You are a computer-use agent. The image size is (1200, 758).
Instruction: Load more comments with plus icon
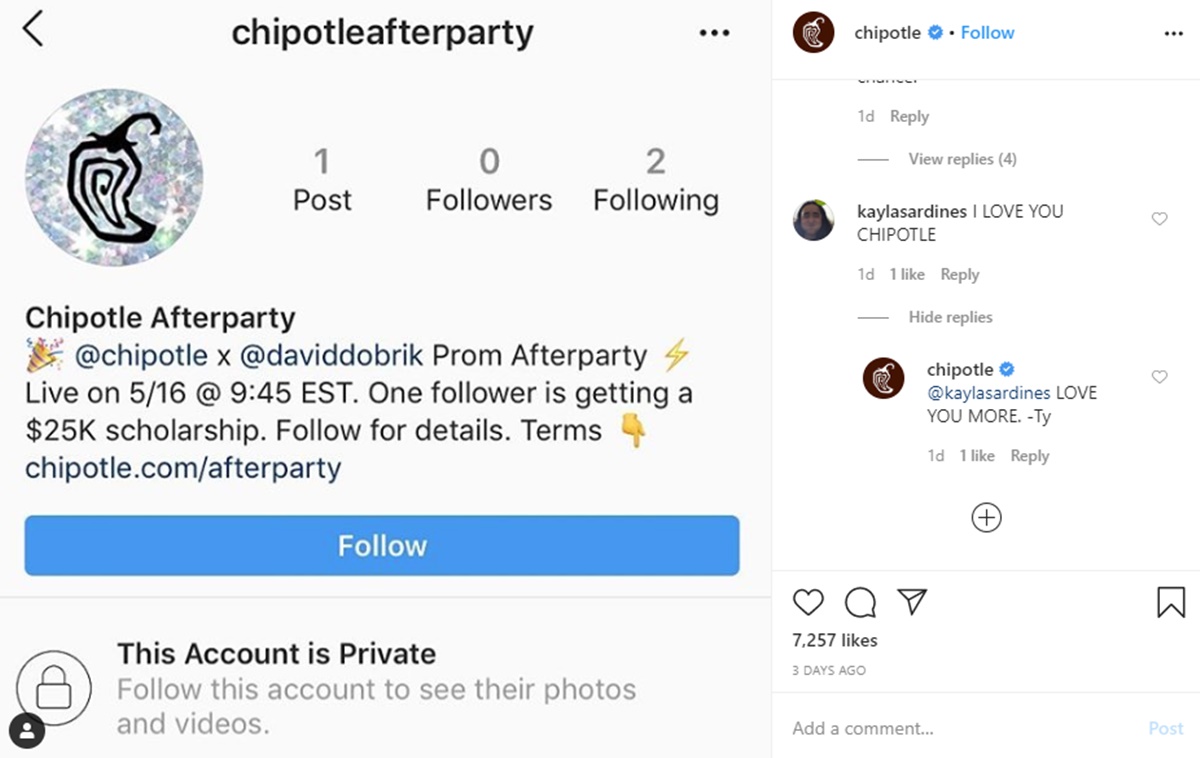point(986,517)
